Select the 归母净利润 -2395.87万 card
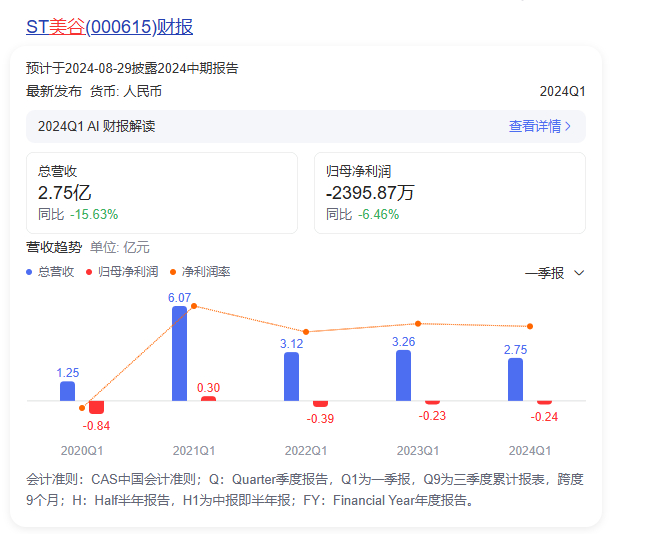This screenshot has height=534, width=671. [450, 193]
